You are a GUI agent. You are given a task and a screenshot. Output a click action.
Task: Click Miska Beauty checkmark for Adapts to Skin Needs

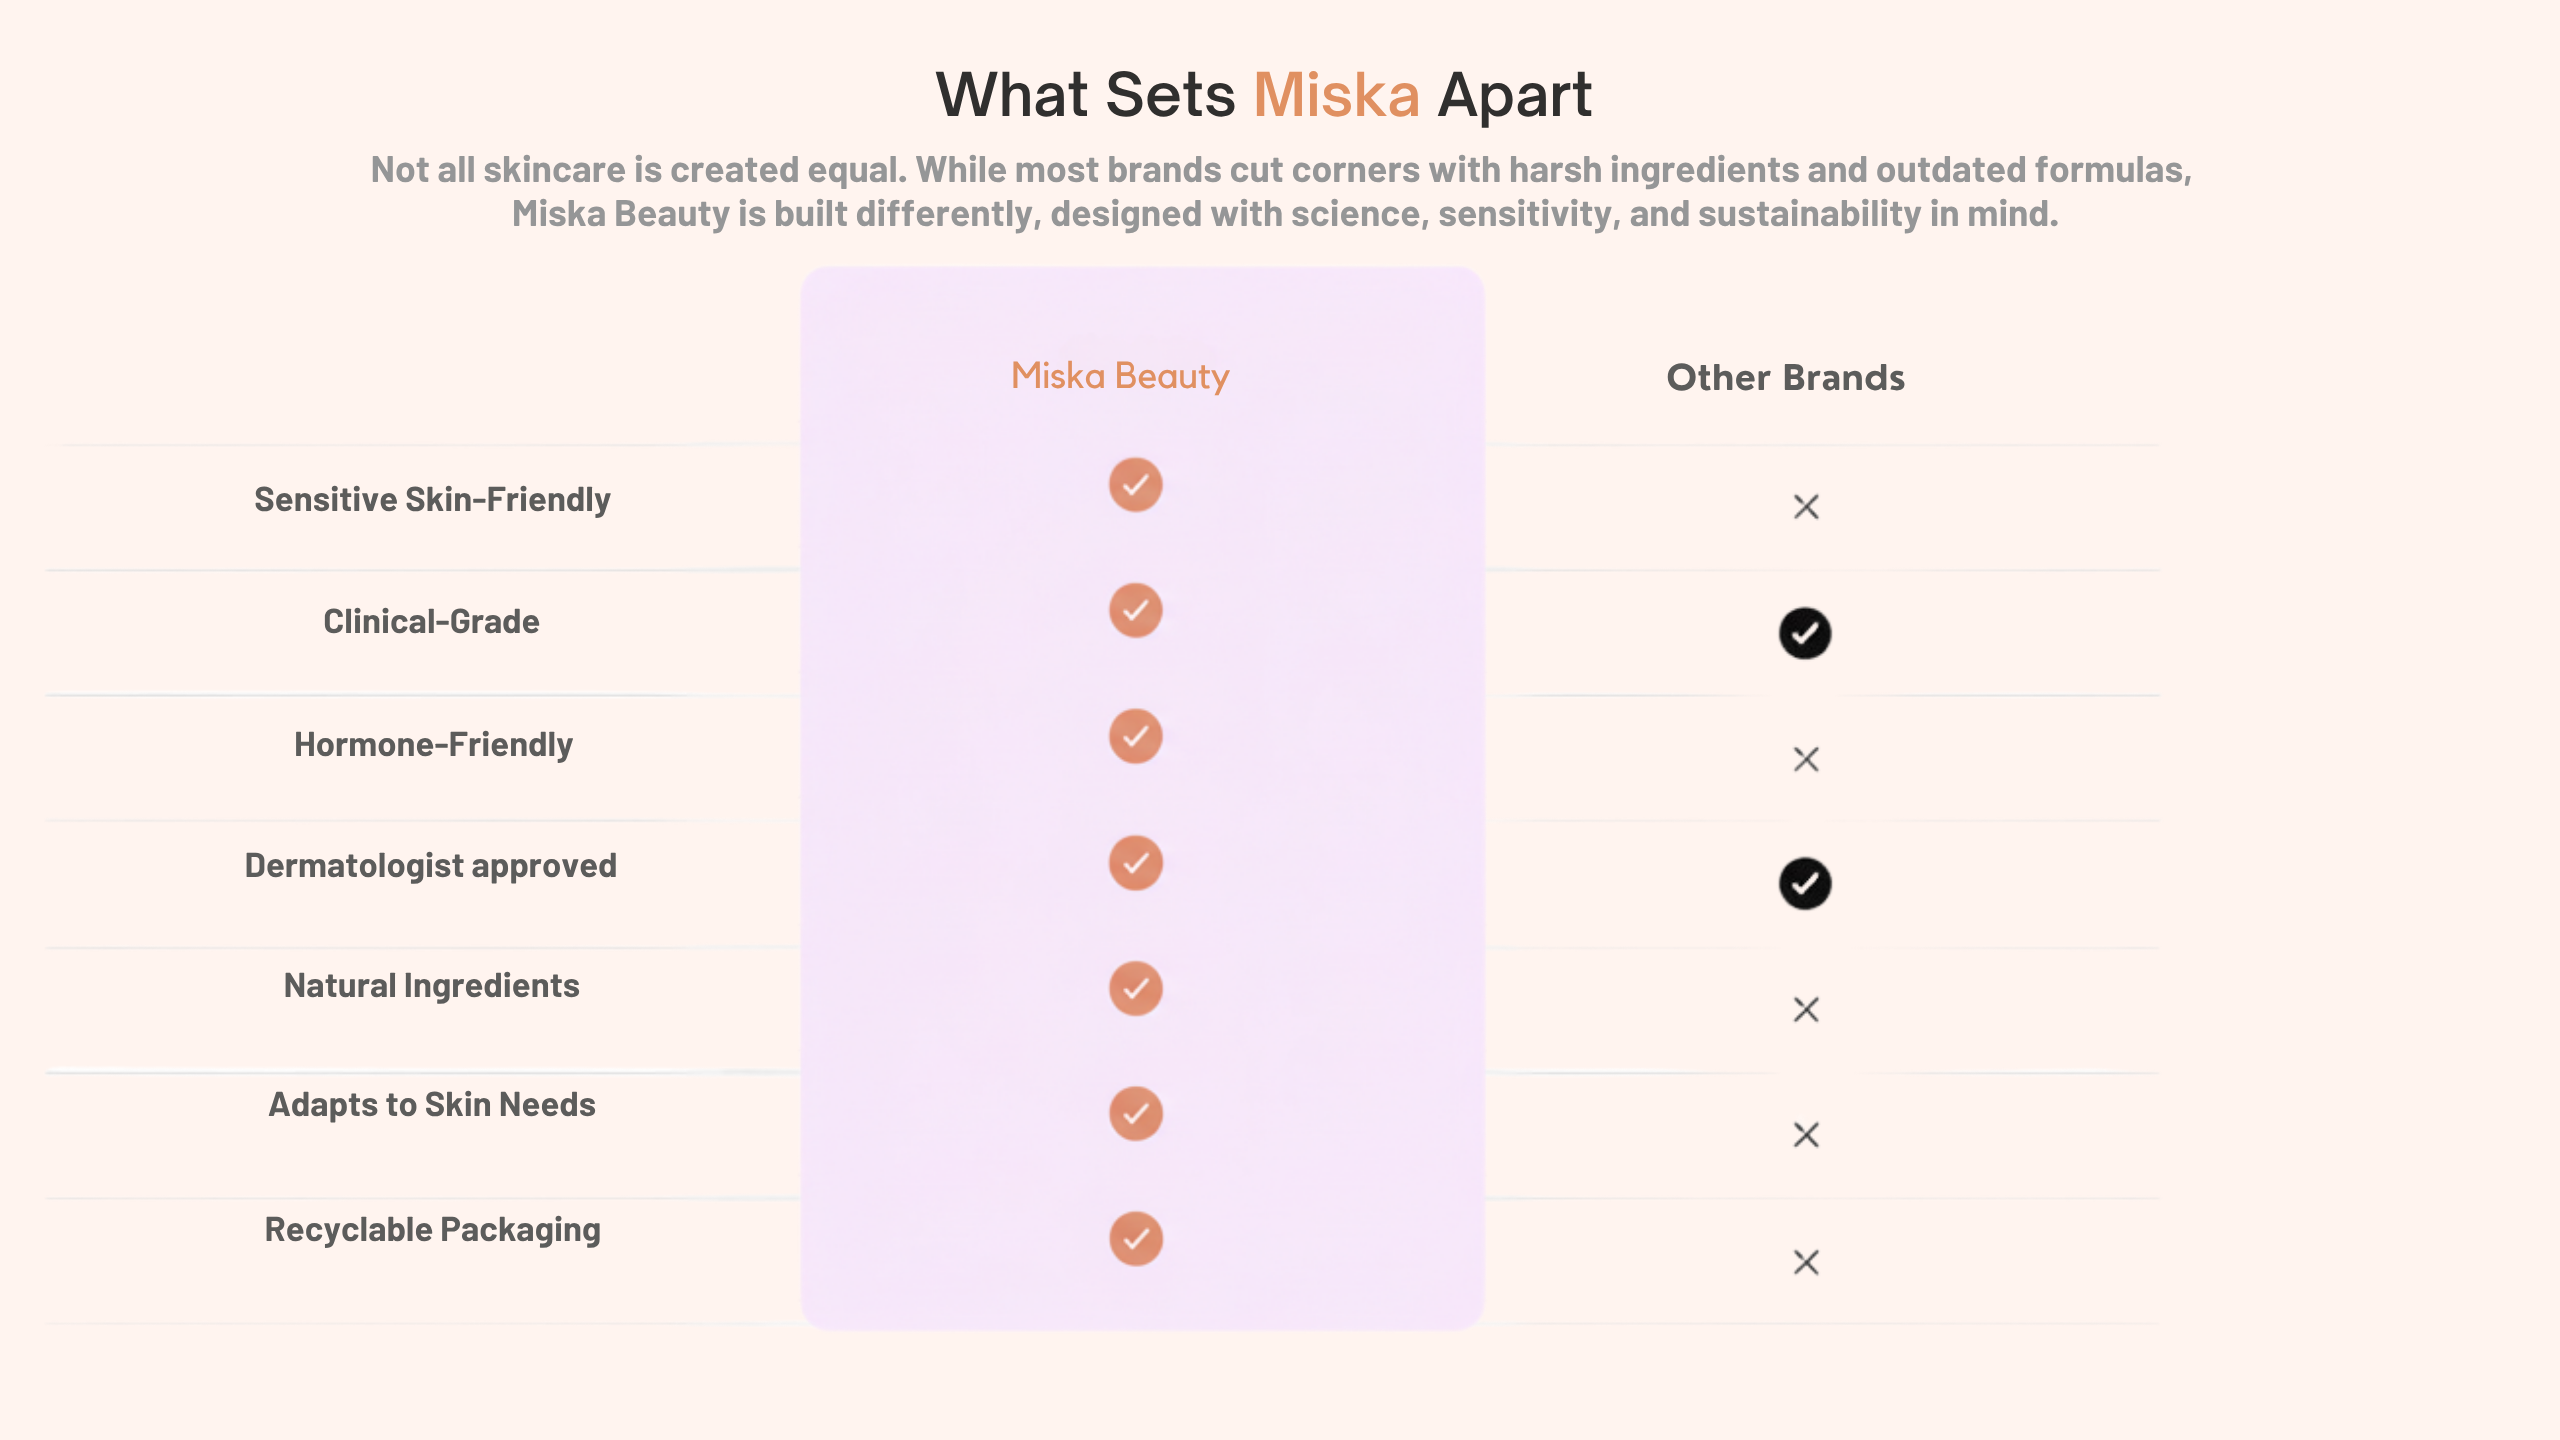pos(1135,1113)
